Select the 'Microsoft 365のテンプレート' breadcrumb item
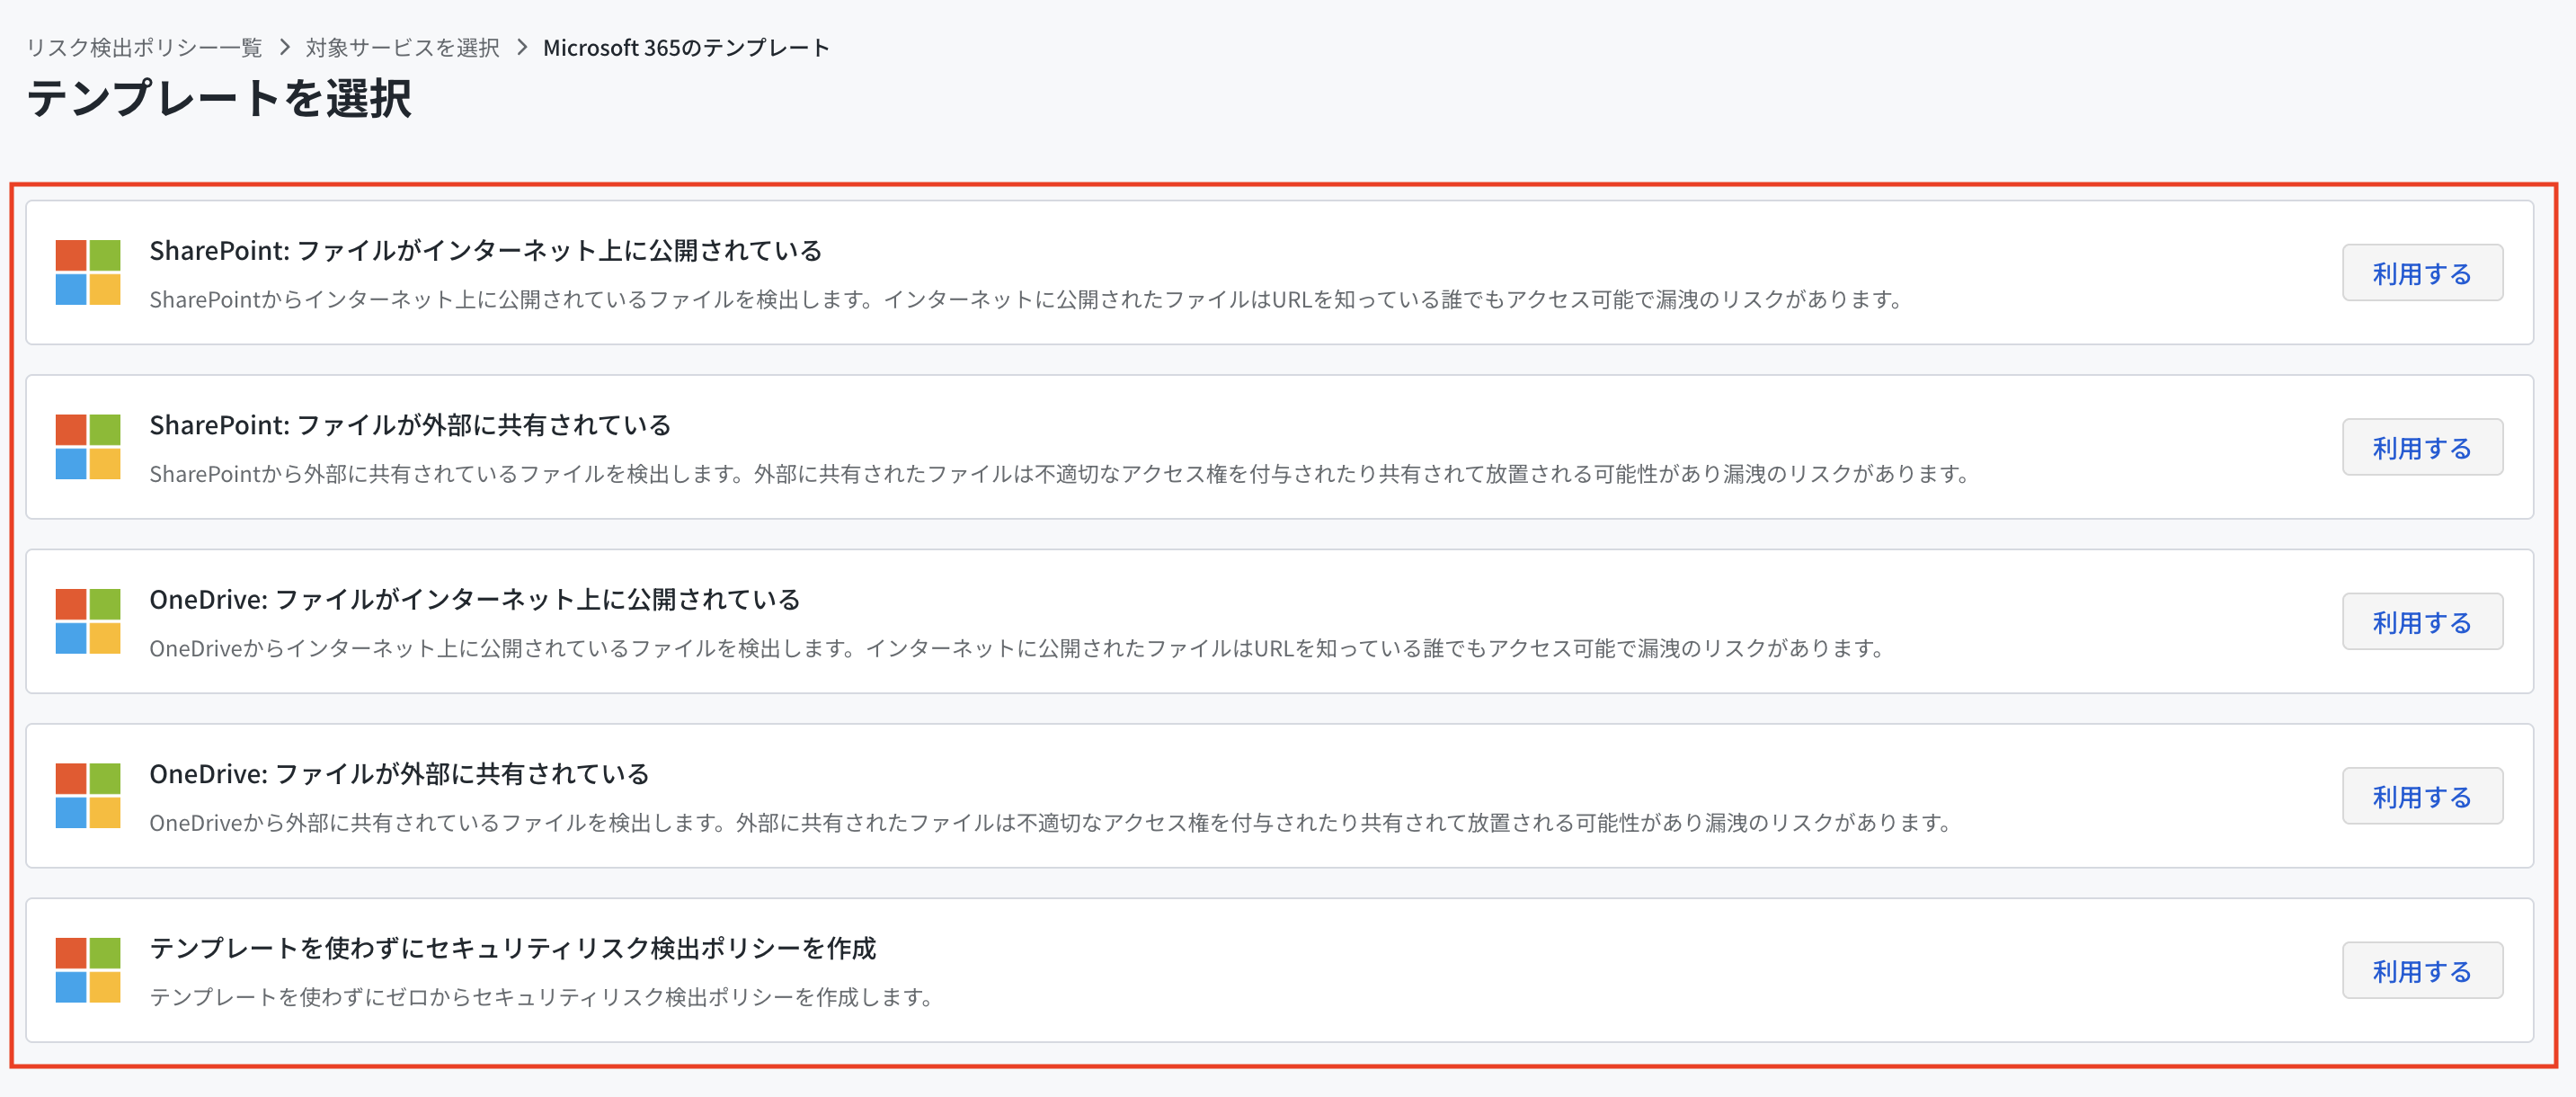The image size is (2576, 1097). point(686,48)
